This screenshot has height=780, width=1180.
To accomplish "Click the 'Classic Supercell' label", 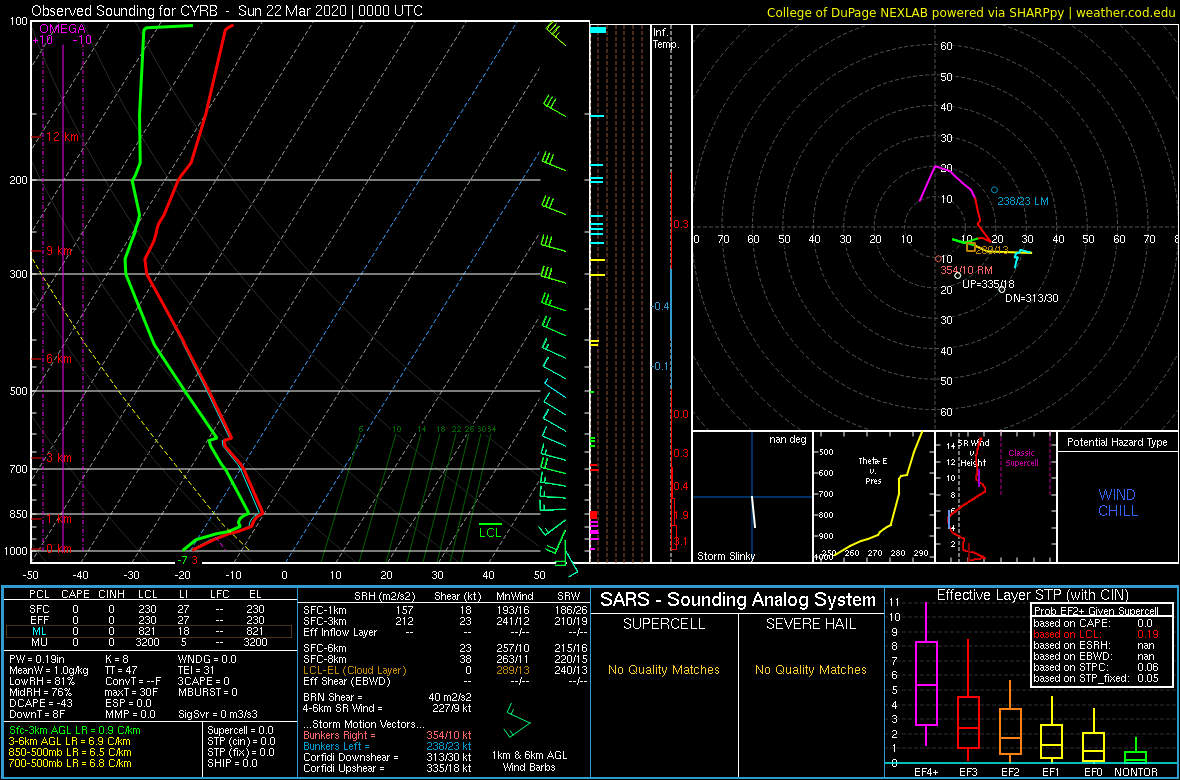I will click(1023, 458).
